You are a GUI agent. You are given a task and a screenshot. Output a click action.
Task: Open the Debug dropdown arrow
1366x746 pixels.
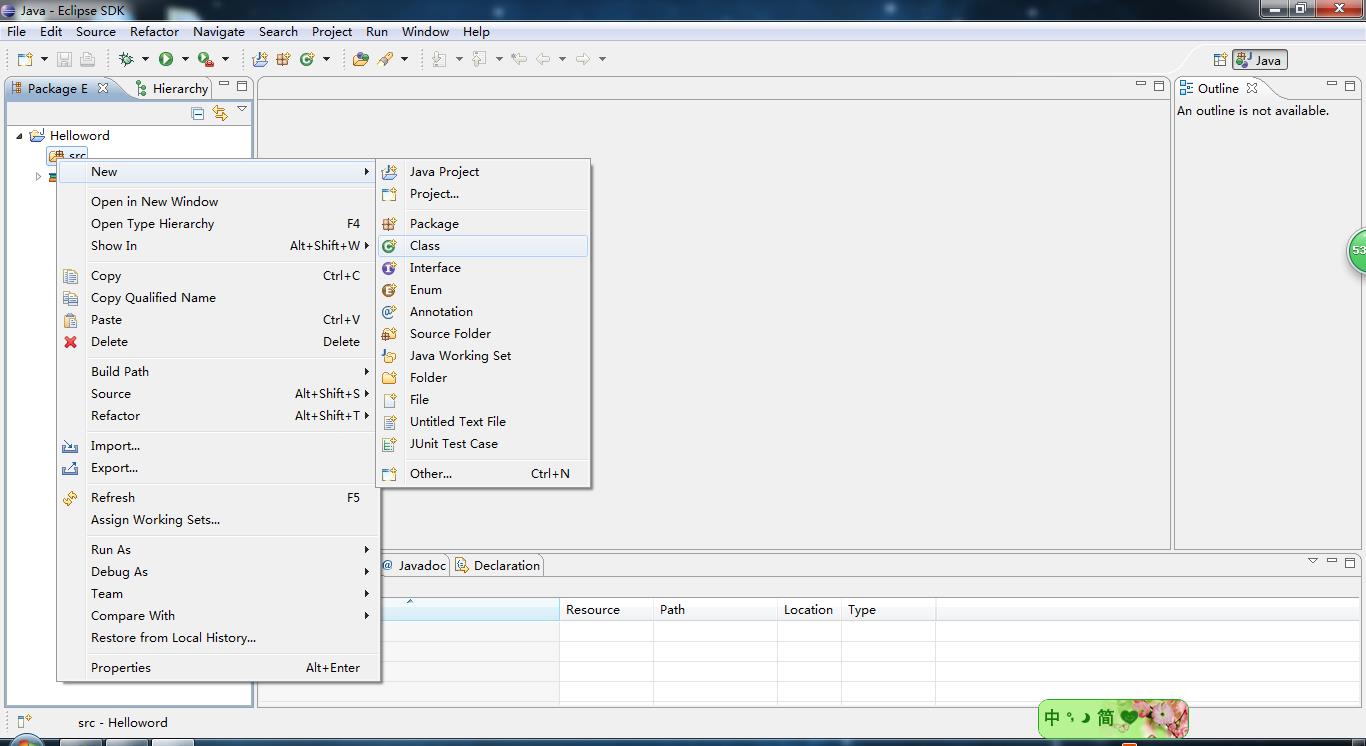pos(145,59)
